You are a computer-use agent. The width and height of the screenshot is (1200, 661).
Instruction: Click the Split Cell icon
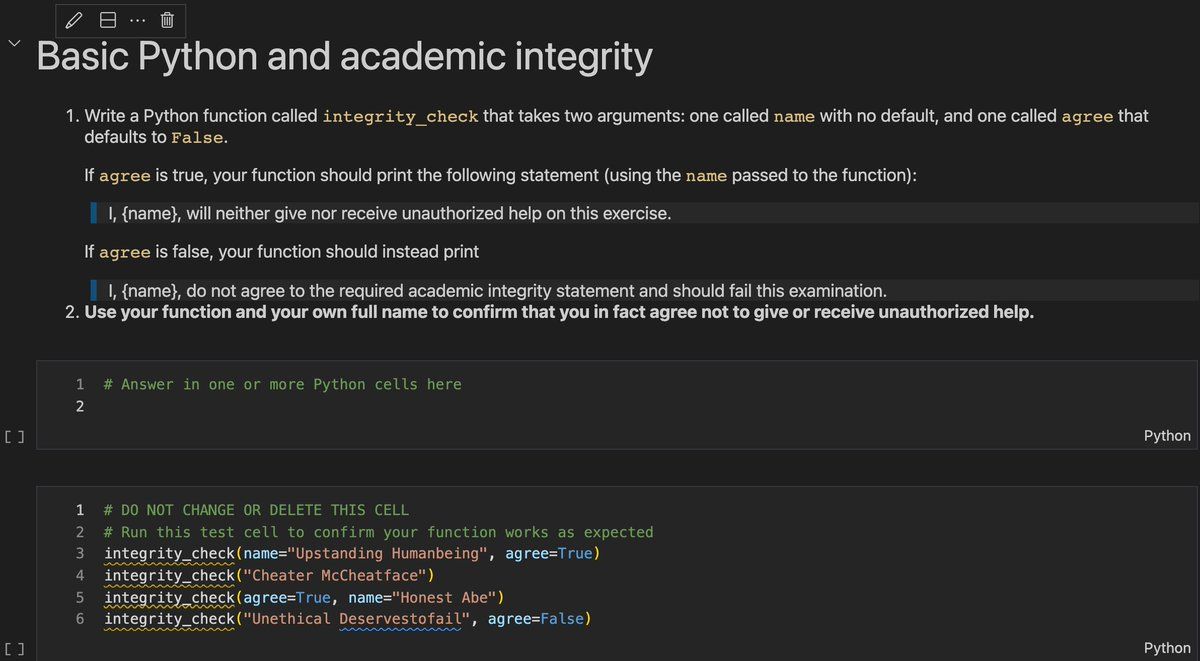click(108, 20)
